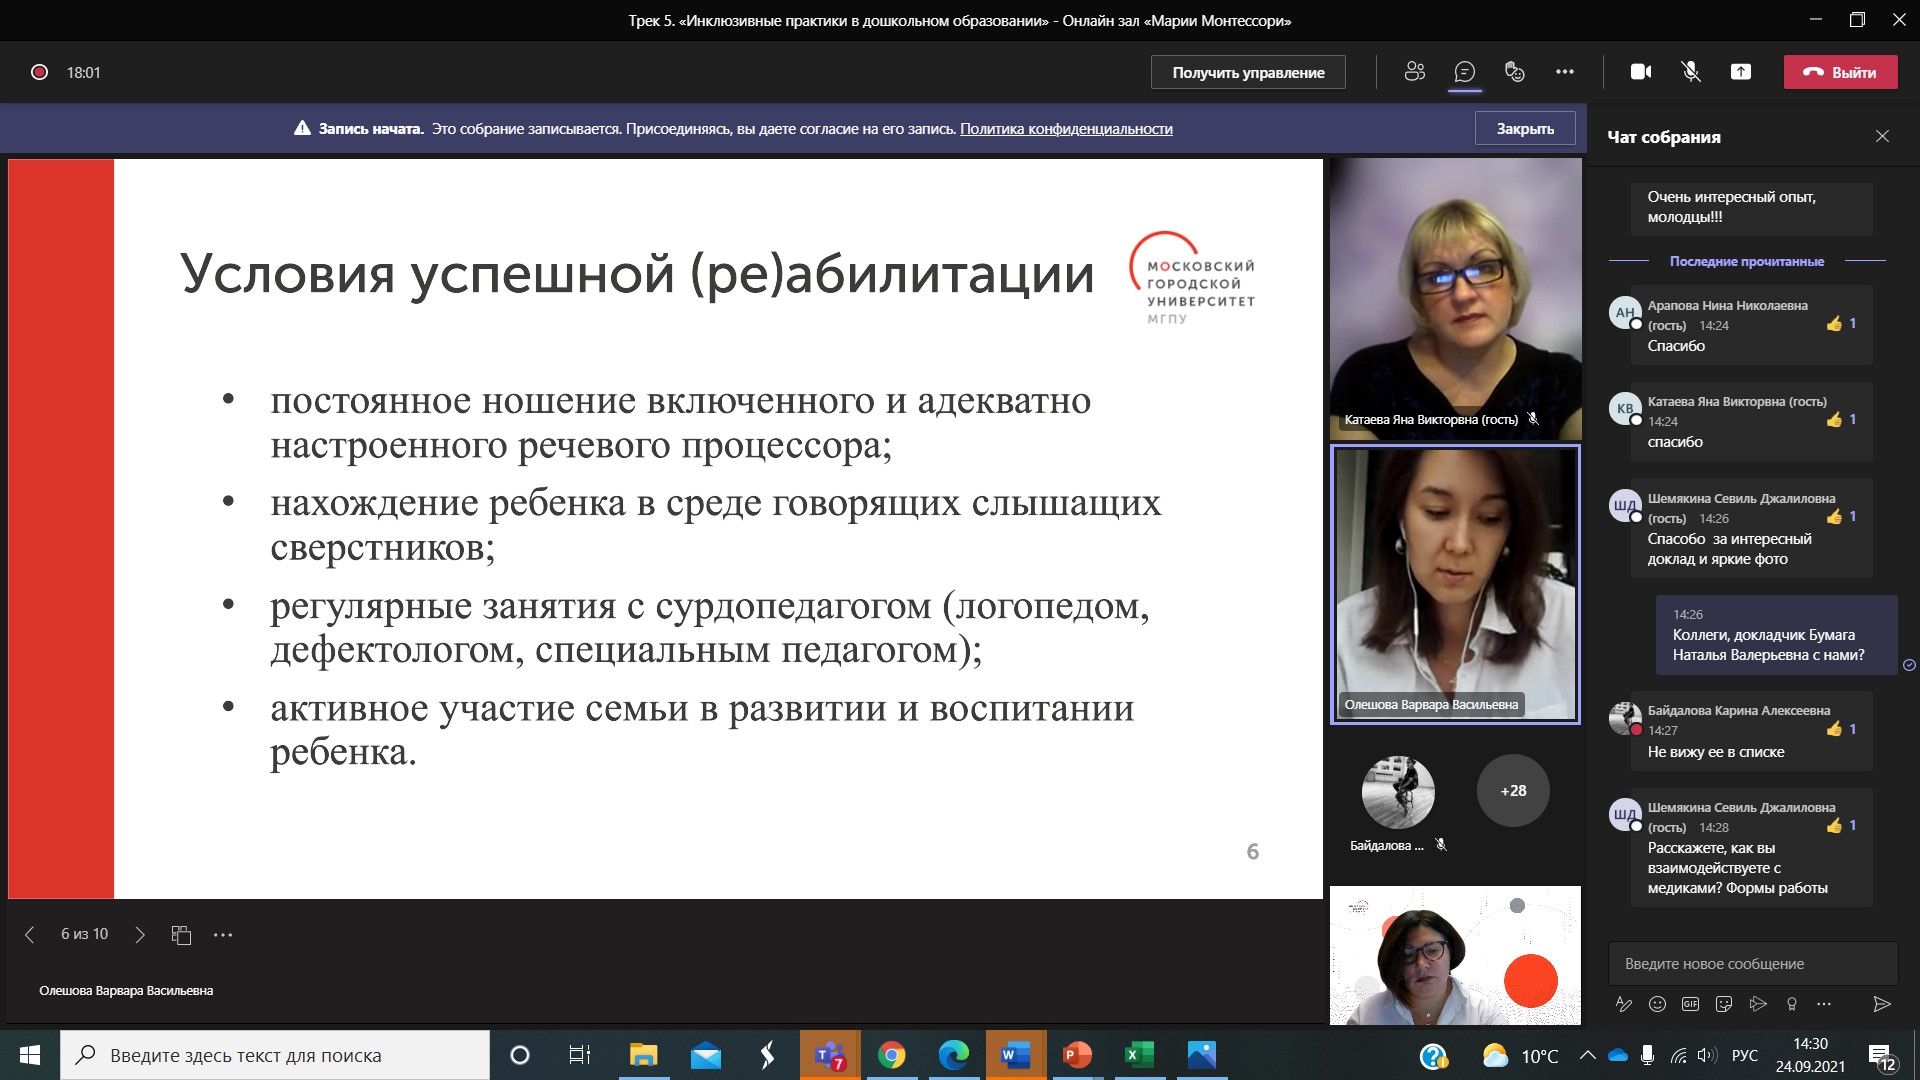This screenshot has height=1080, width=1920.
Task: Open more actions menu in meeting toolbar
Action: coord(1565,72)
